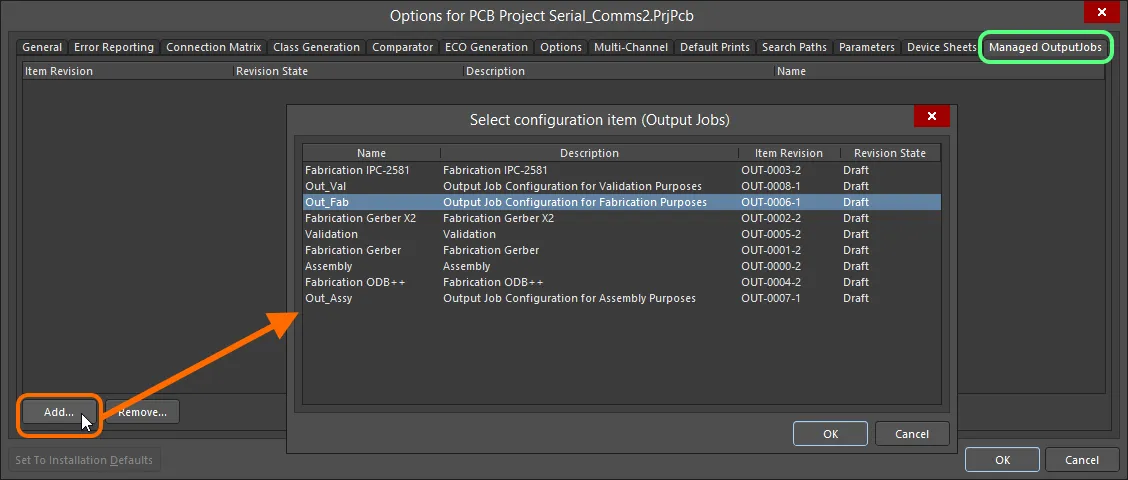Close the Options for PCB Project window
1128x480 pixels.
click(x=1101, y=12)
